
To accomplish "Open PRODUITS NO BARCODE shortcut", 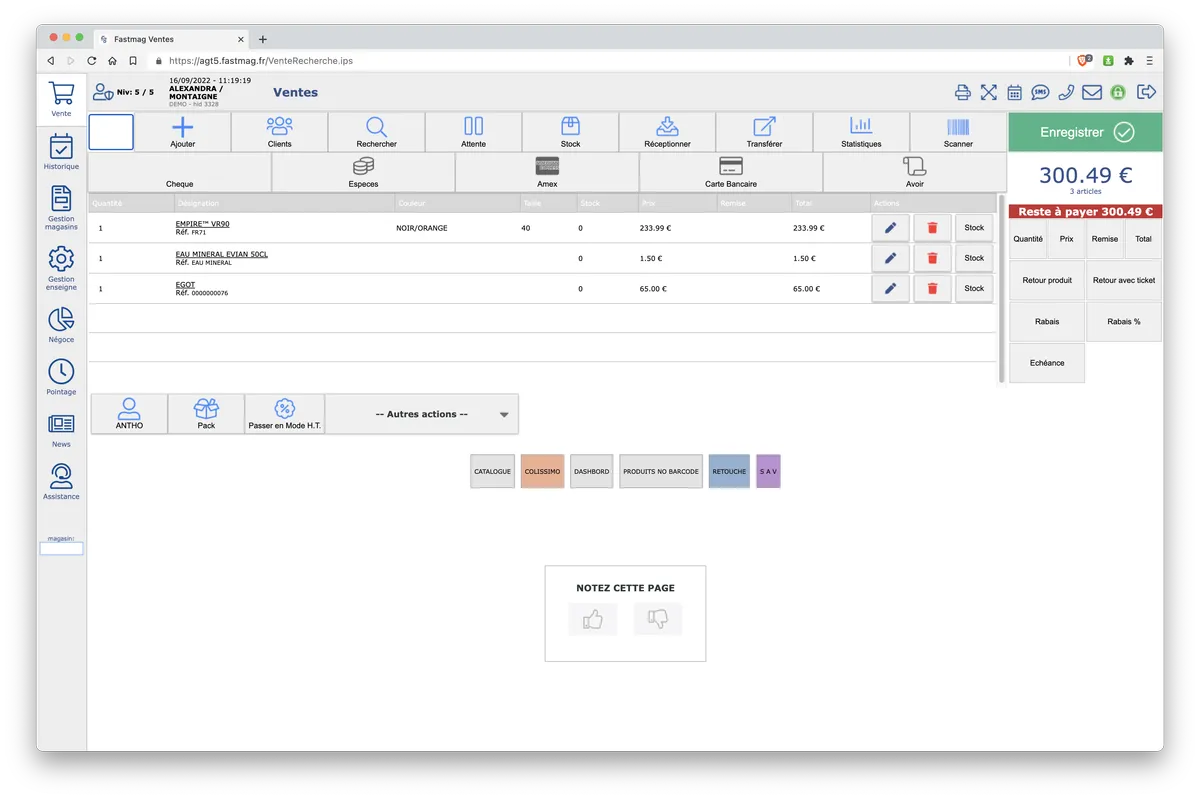I will pyautogui.click(x=660, y=471).
